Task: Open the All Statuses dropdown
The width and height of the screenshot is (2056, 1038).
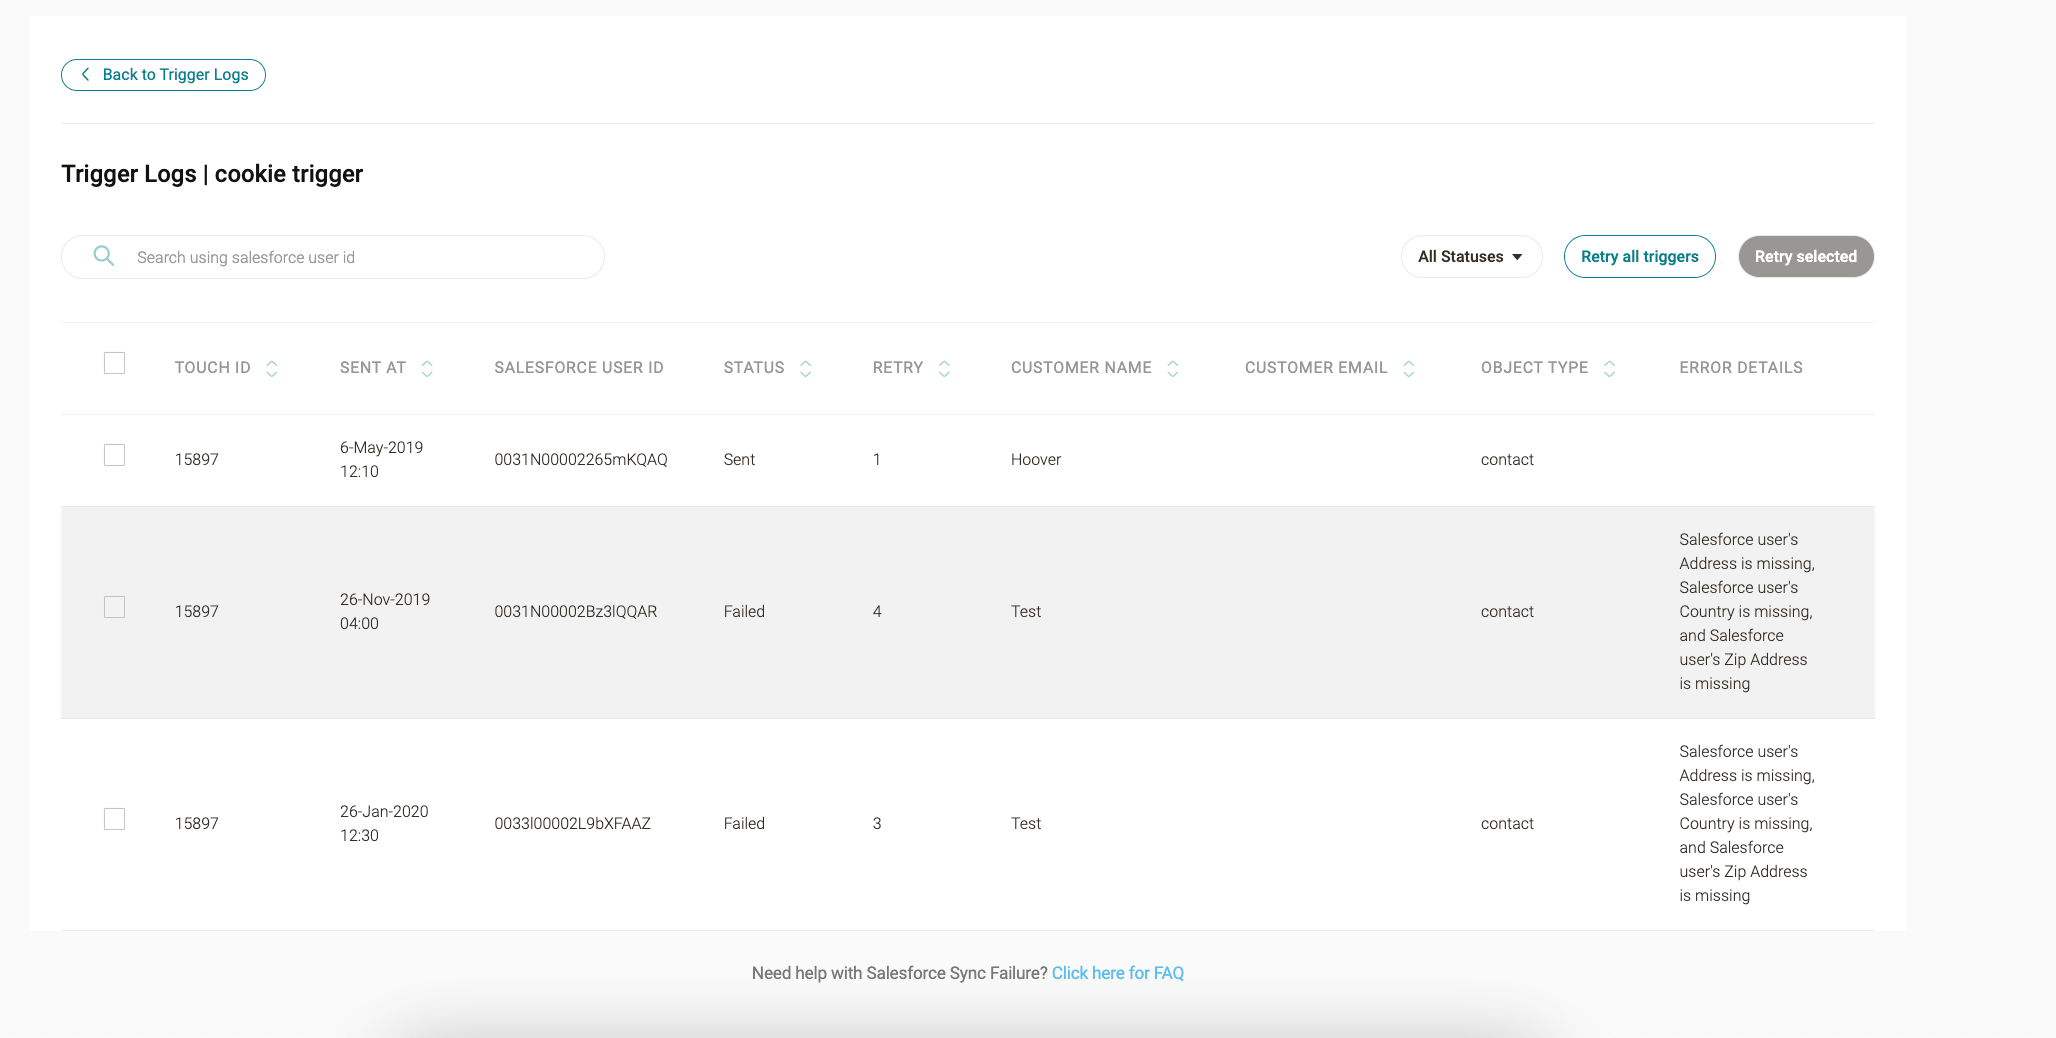Action: pos(1470,257)
